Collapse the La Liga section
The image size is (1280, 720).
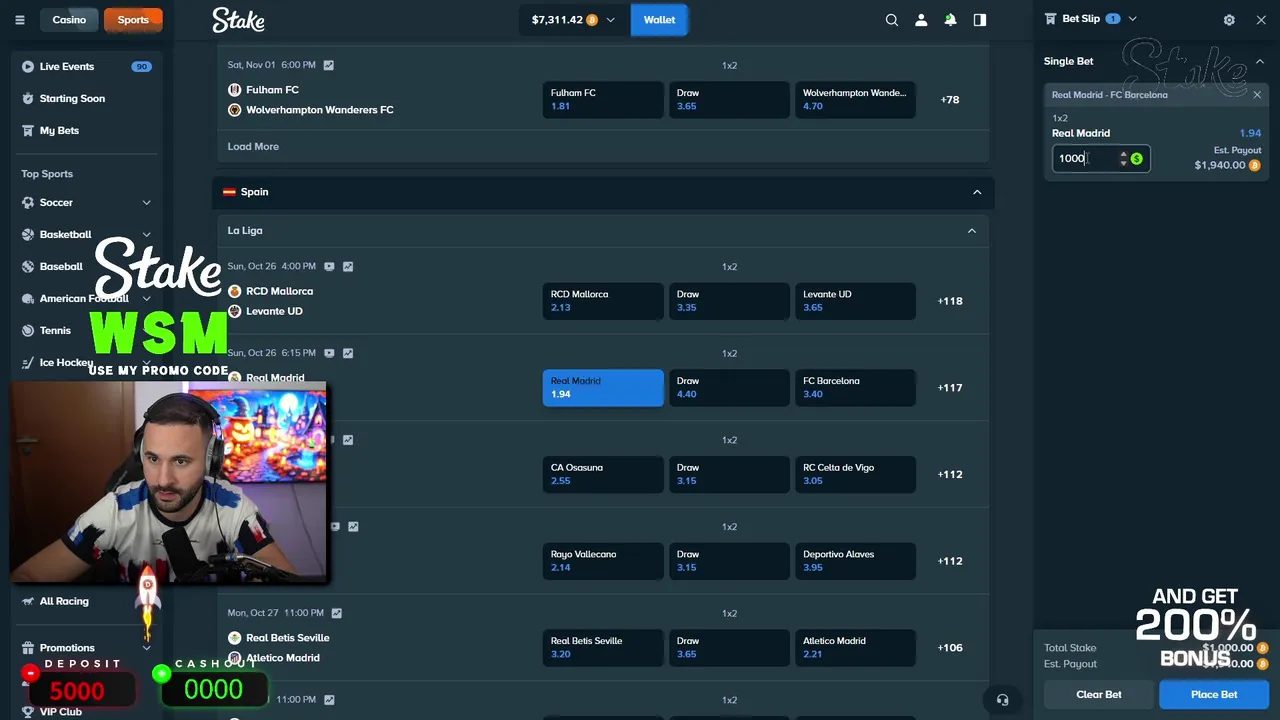point(971,231)
